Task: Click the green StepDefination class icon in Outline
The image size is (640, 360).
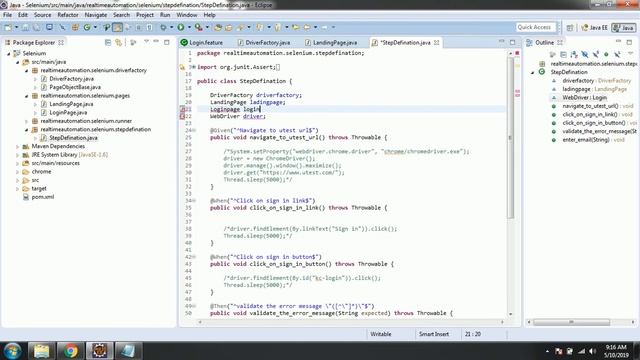Action: [542, 72]
